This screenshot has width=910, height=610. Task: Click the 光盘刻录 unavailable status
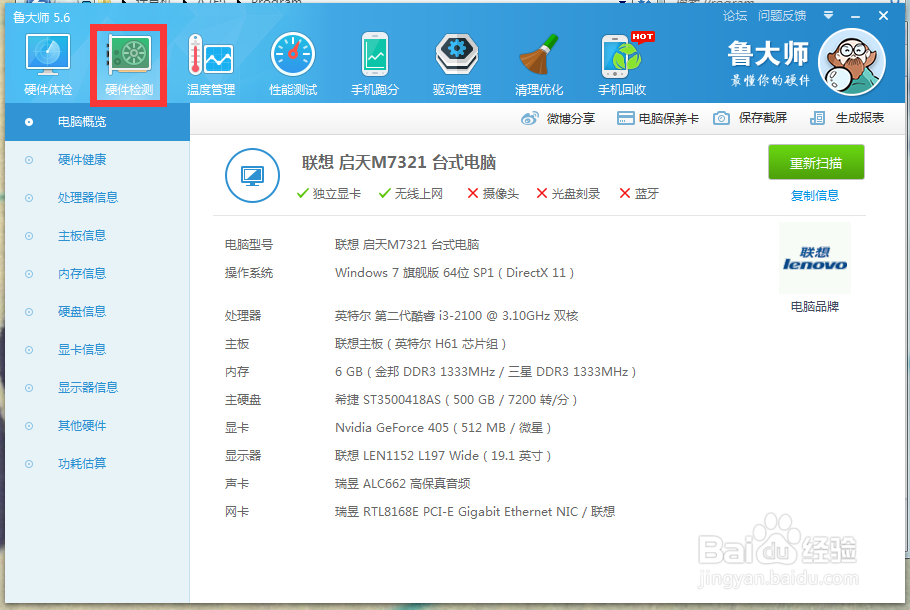pyautogui.click(x=568, y=194)
